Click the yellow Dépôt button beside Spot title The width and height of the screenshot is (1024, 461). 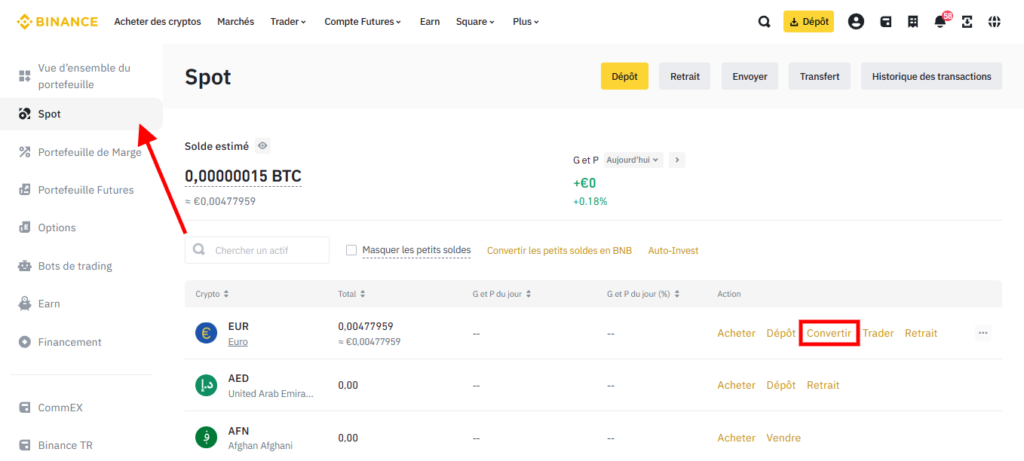pyautogui.click(x=624, y=76)
